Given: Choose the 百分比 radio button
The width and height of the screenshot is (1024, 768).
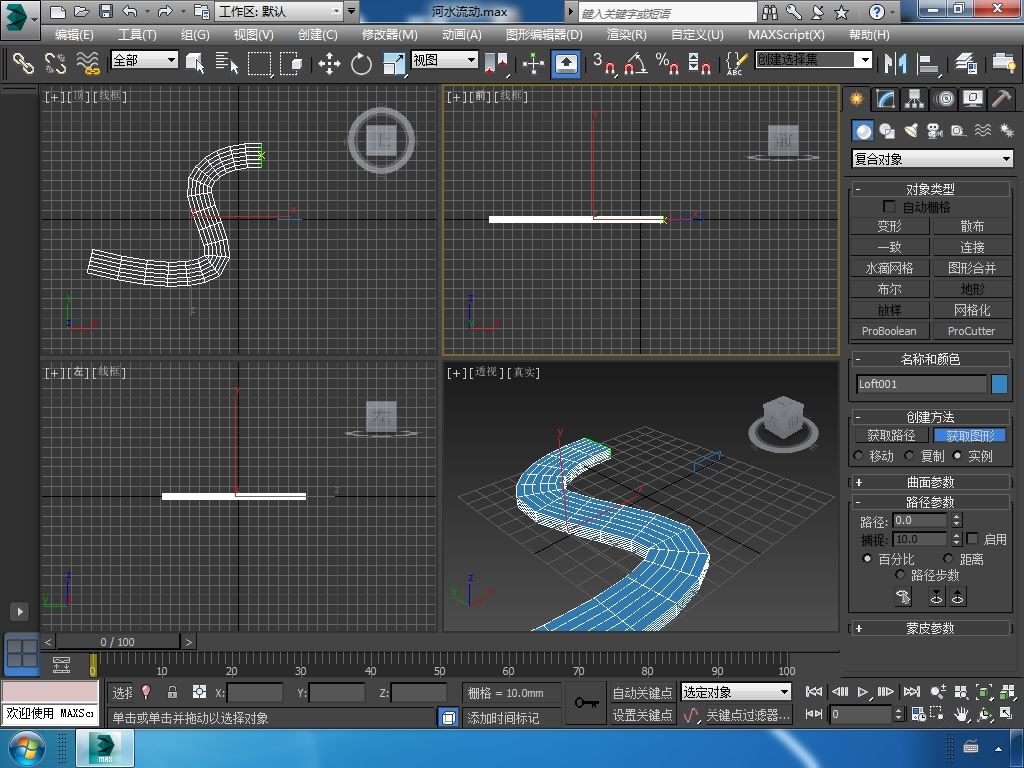Looking at the screenshot, I should [x=867, y=558].
